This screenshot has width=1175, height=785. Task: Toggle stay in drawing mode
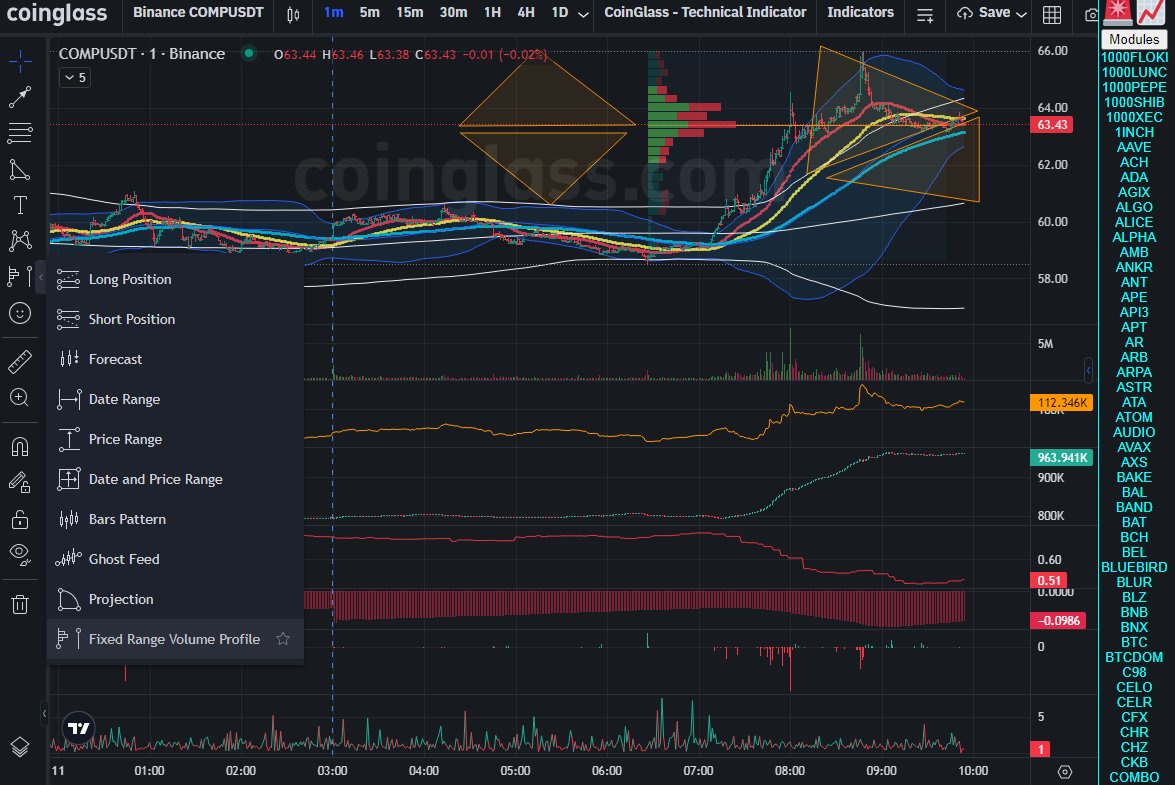[20, 482]
